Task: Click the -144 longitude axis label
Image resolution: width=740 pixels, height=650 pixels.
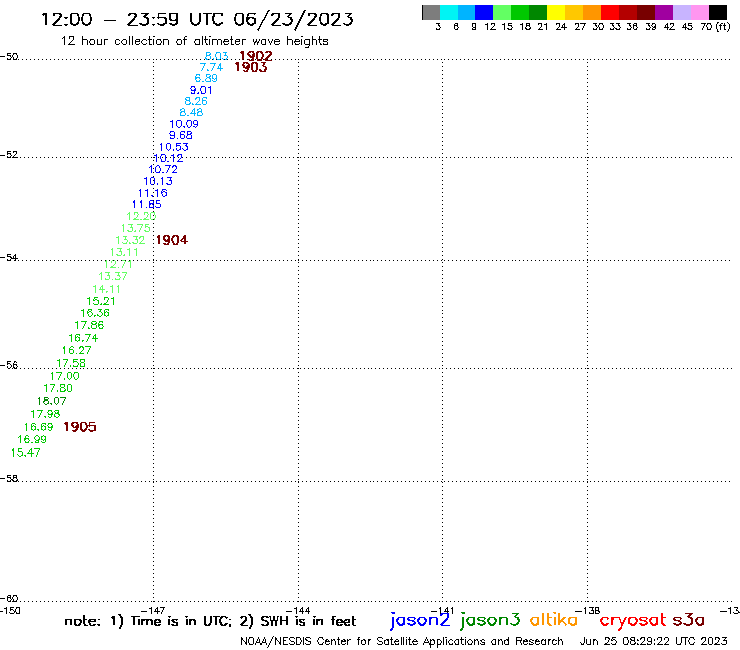Action: [x=298, y=610]
